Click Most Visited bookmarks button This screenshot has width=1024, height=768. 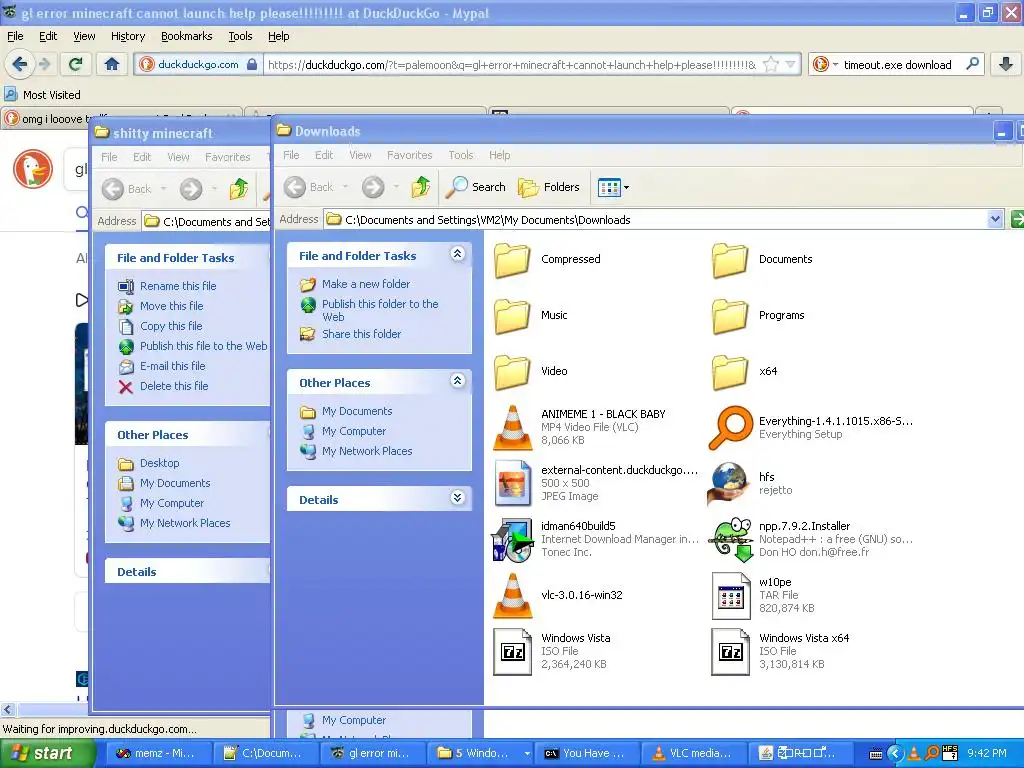pos(43,95)
